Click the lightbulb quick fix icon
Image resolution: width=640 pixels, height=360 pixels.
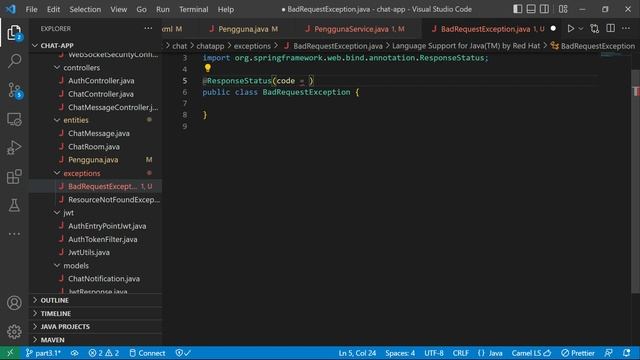pyautogui.click(x=208, y=68)
